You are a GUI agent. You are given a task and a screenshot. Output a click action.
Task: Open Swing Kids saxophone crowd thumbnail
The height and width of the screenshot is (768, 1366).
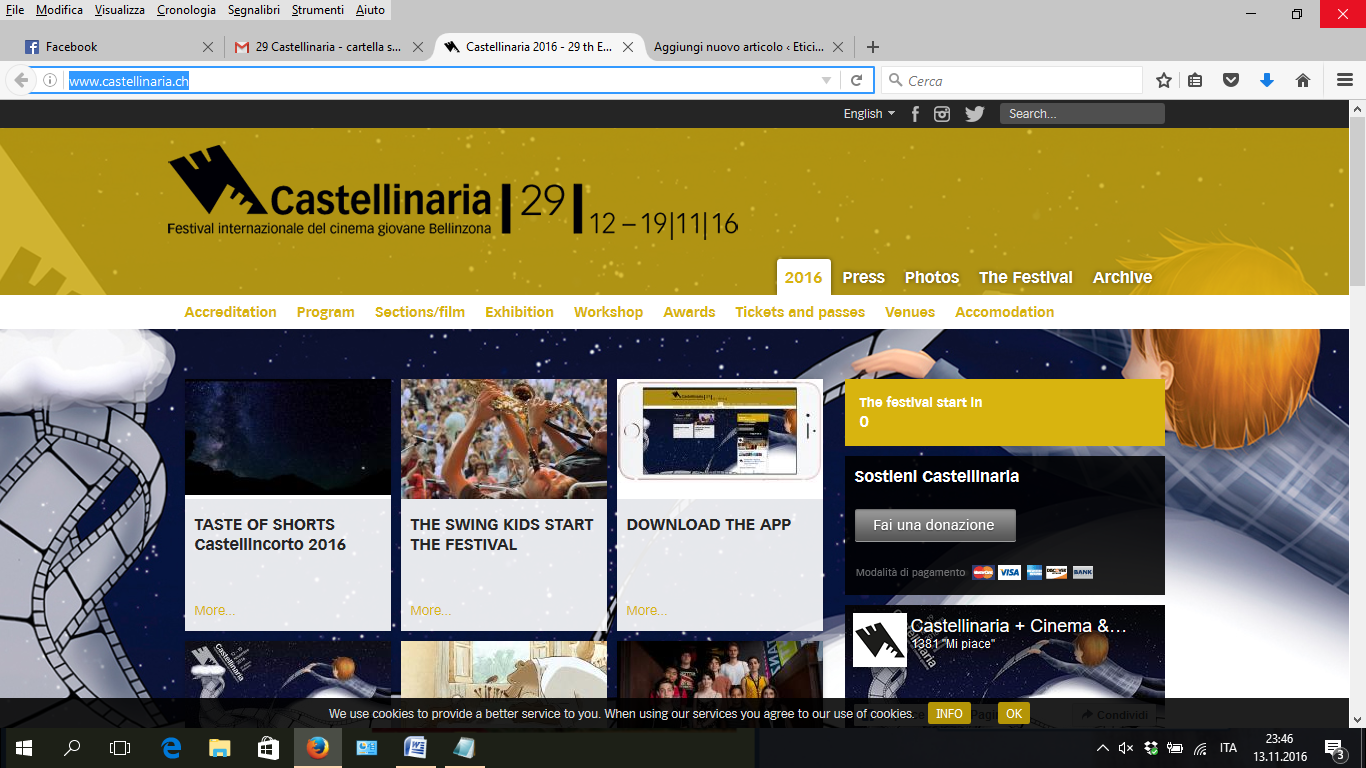click(x=504, y=438)
